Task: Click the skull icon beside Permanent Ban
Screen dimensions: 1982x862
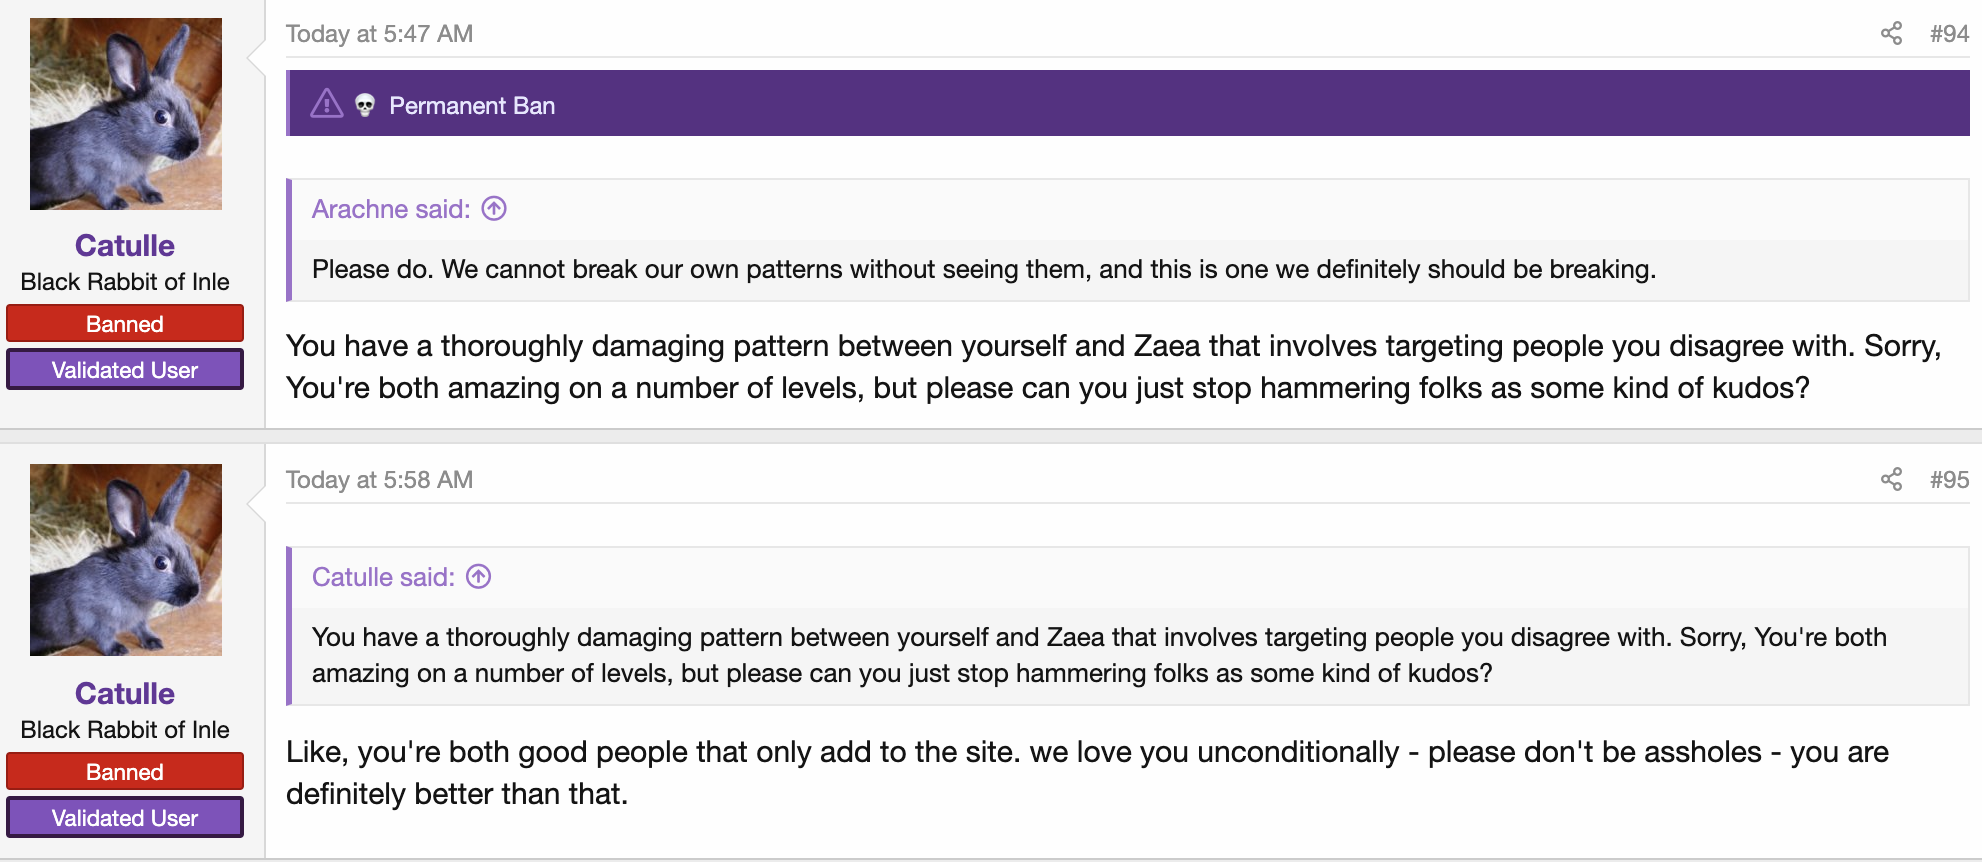Action: click(x=365, y=105)
